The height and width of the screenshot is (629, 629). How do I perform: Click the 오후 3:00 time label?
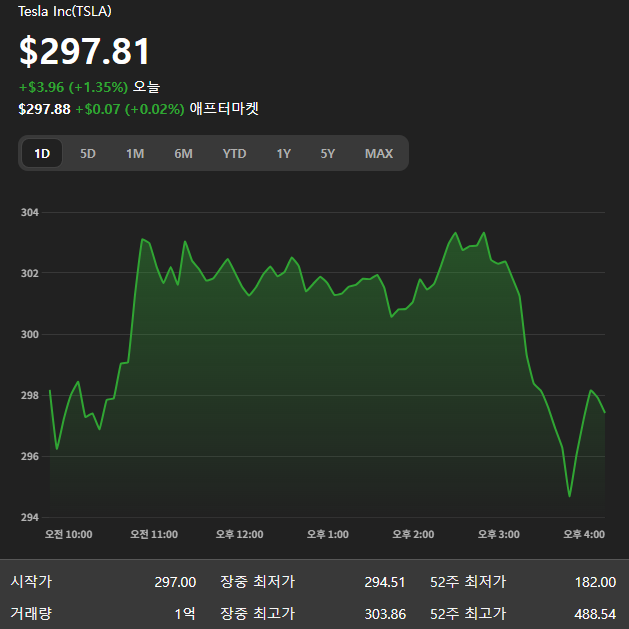[x=499, y=534]
